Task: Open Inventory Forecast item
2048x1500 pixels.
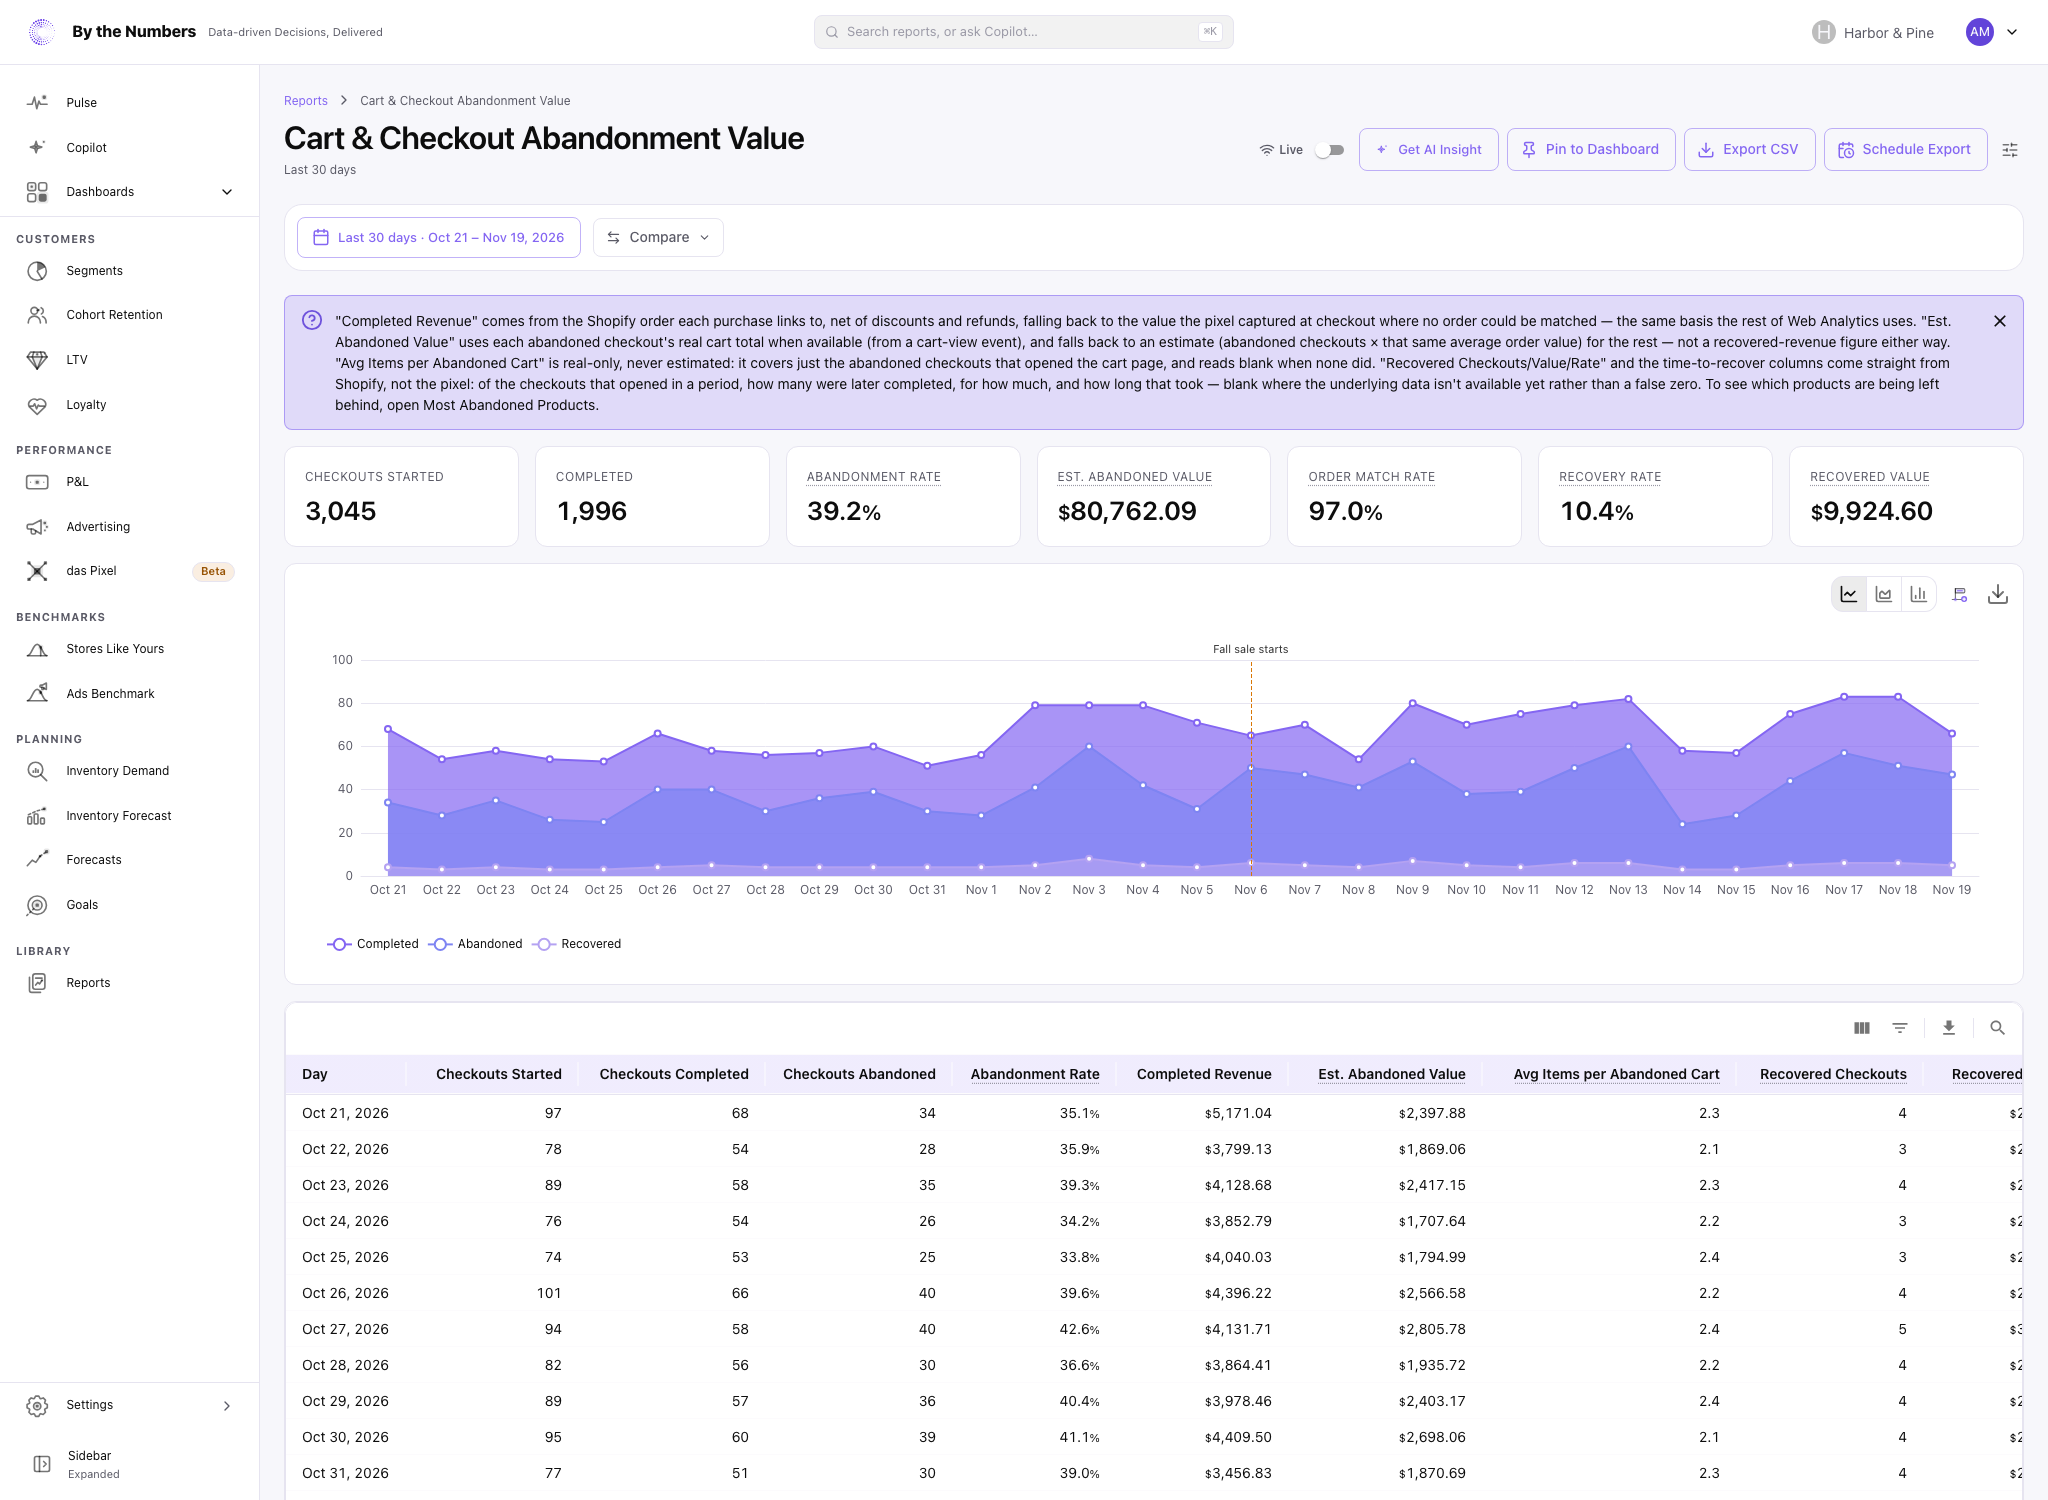Action: 129,816
